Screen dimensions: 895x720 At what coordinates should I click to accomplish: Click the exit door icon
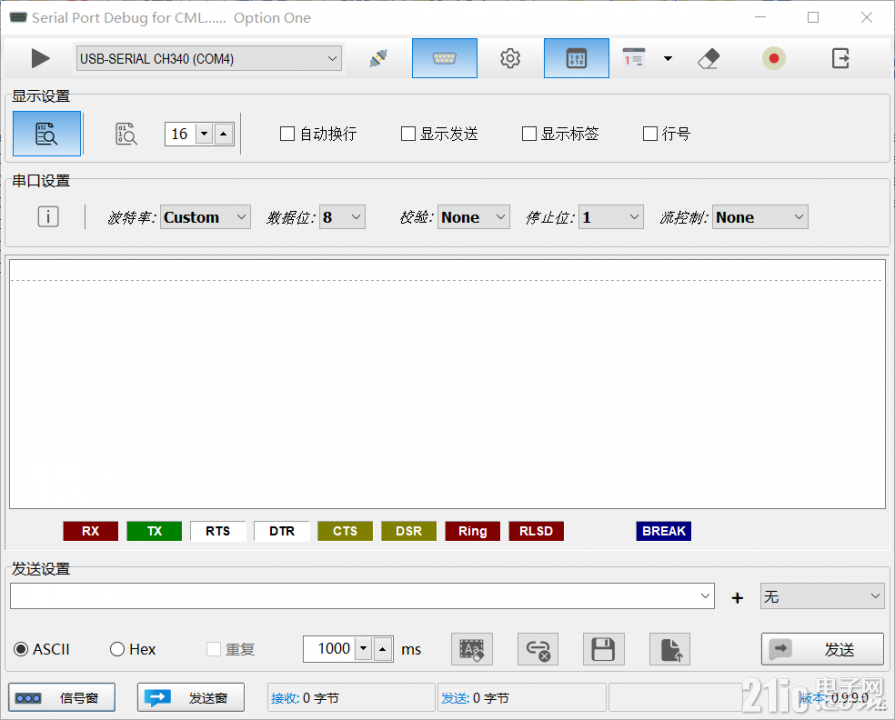[841, 58]
